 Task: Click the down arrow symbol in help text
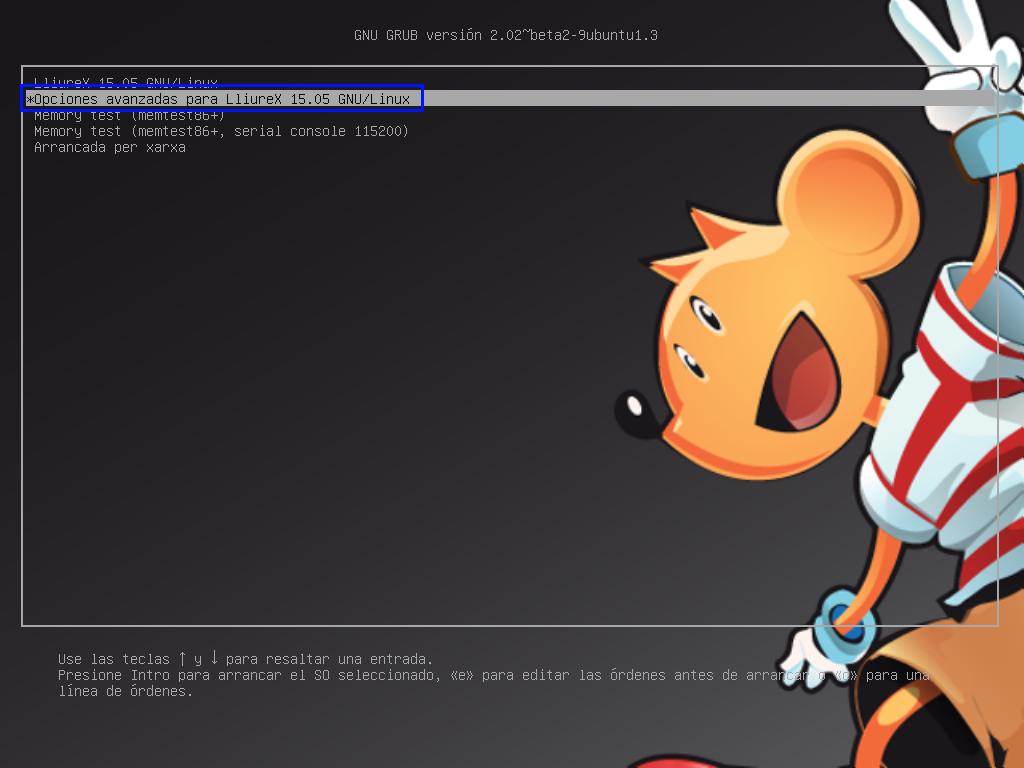tap(214, 658)
